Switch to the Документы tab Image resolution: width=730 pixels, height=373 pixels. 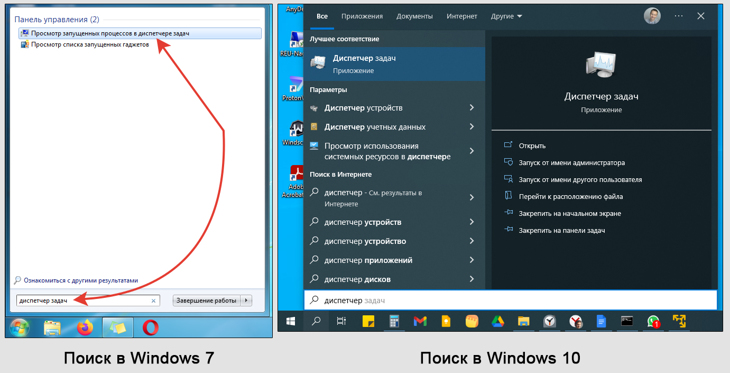coord(414,16)
